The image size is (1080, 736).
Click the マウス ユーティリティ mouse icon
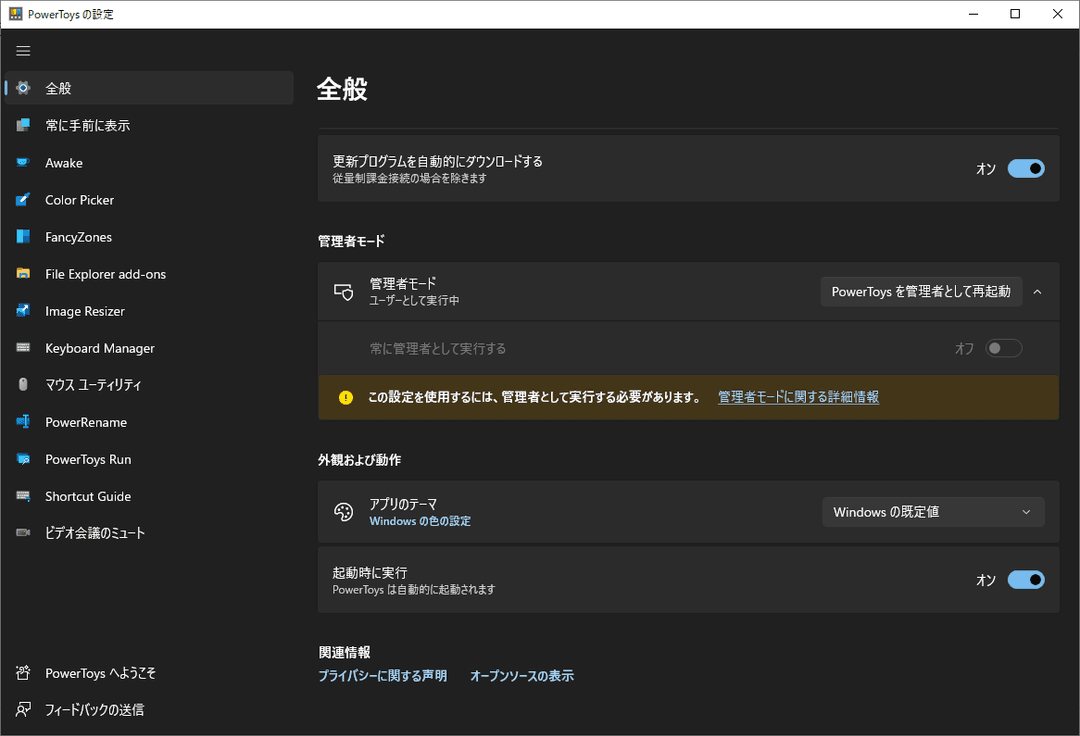pos(23,384)
